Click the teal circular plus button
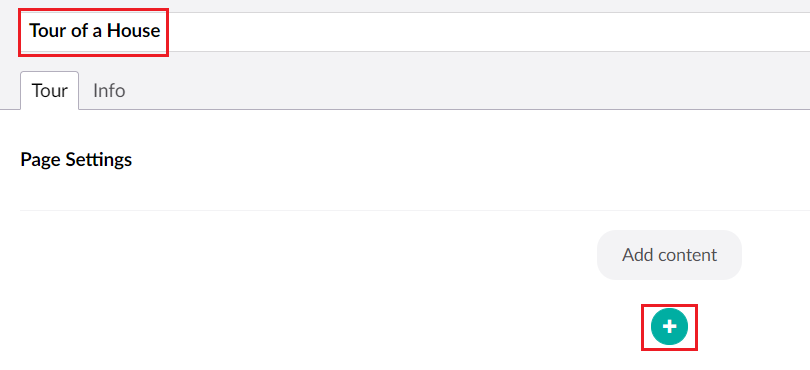810x370 pixels. pos(669,327)
